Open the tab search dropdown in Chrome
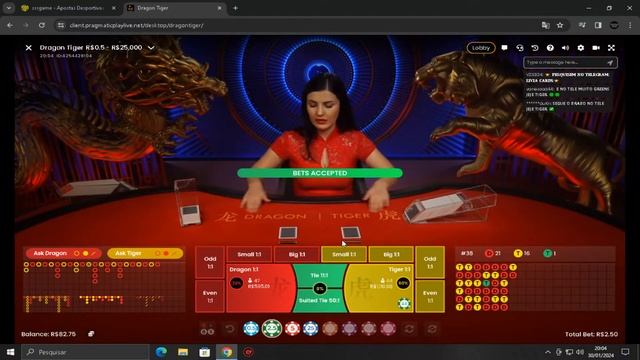Viewport: 640px width, 360px height. pyautogui.click(x=9, y=8)
